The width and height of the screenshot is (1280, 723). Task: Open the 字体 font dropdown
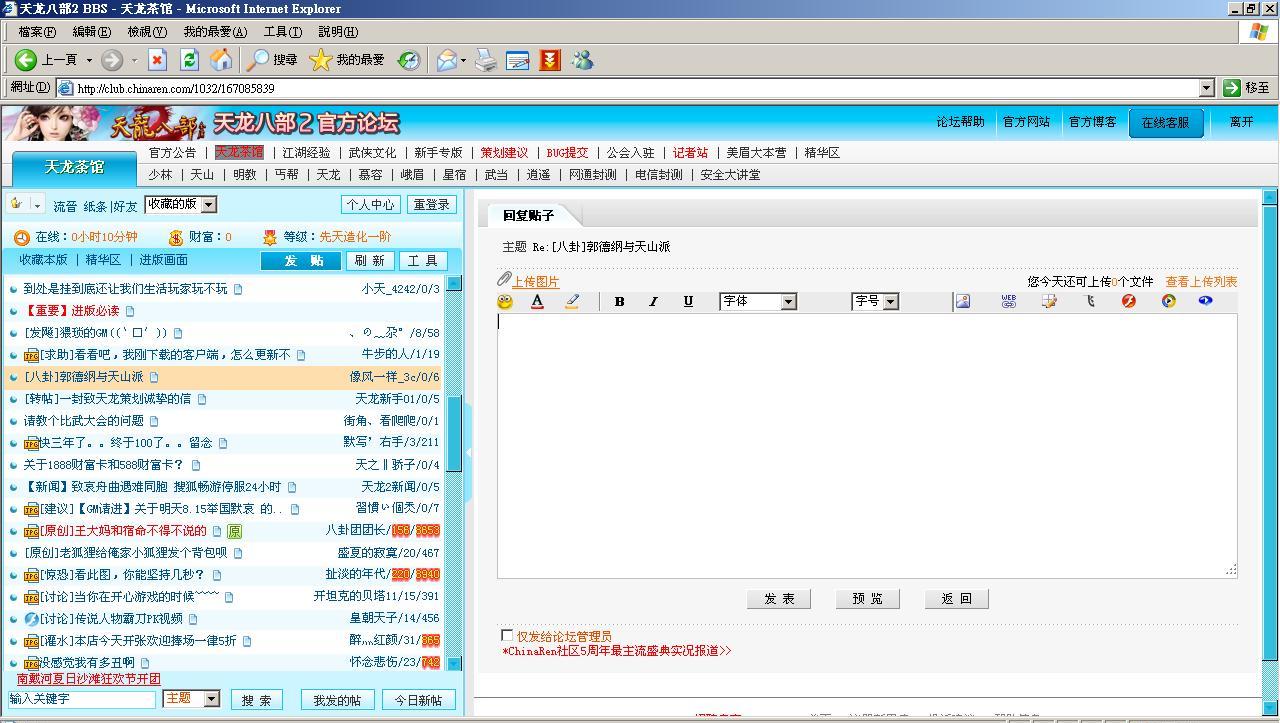[758, 301]
